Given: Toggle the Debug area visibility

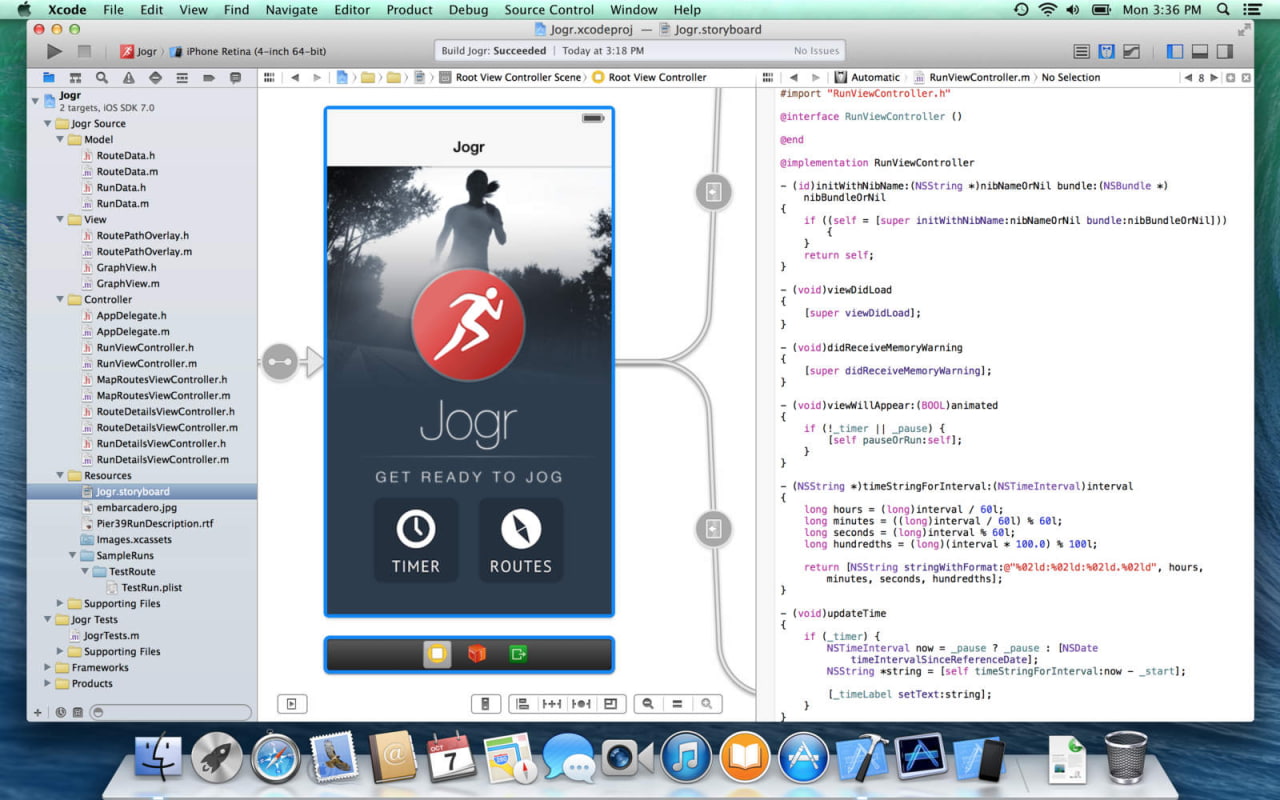Looking at the screenshot, I should click(x=1199, y=51).
